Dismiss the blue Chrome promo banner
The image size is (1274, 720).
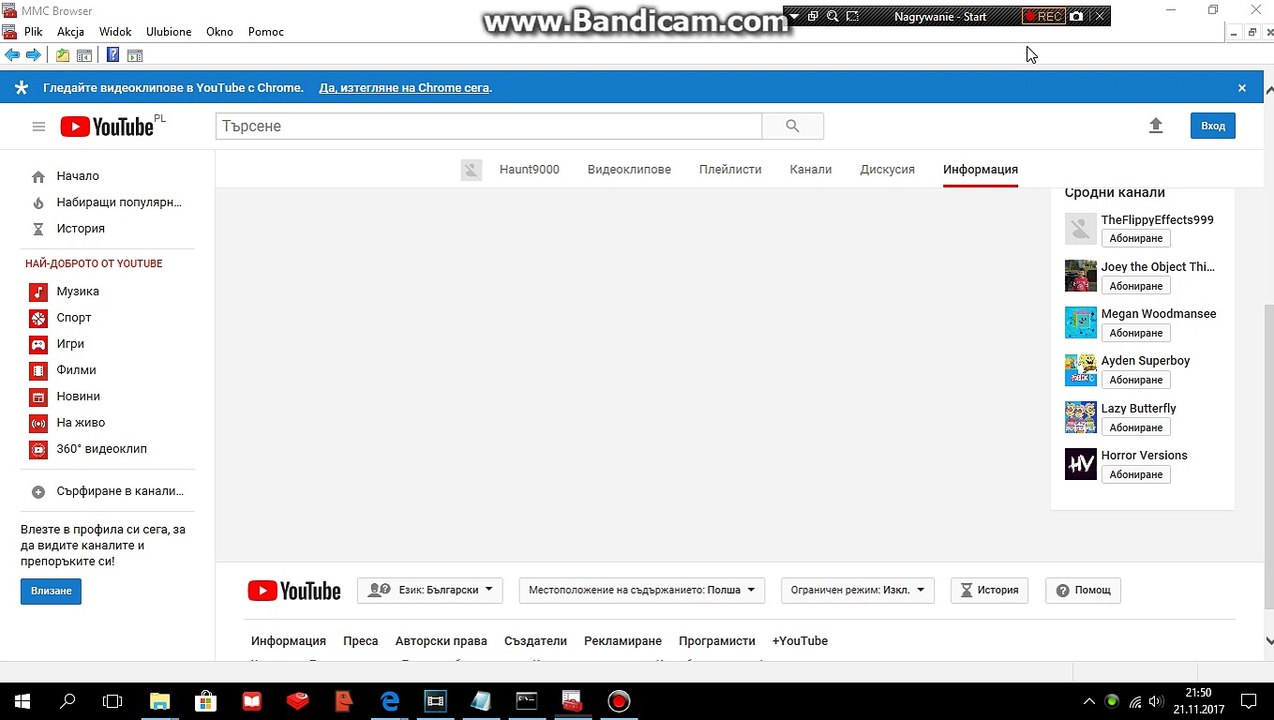point(1242,88)
